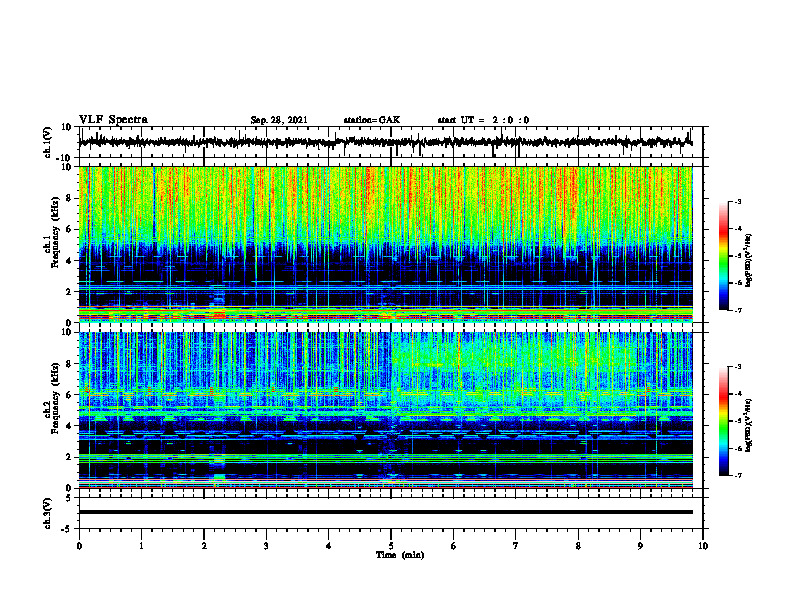This screenshot has width=792, height=612.
Task: Click the ch.1 spectrogram color scale bar
Action: click(x=723, y=256)
